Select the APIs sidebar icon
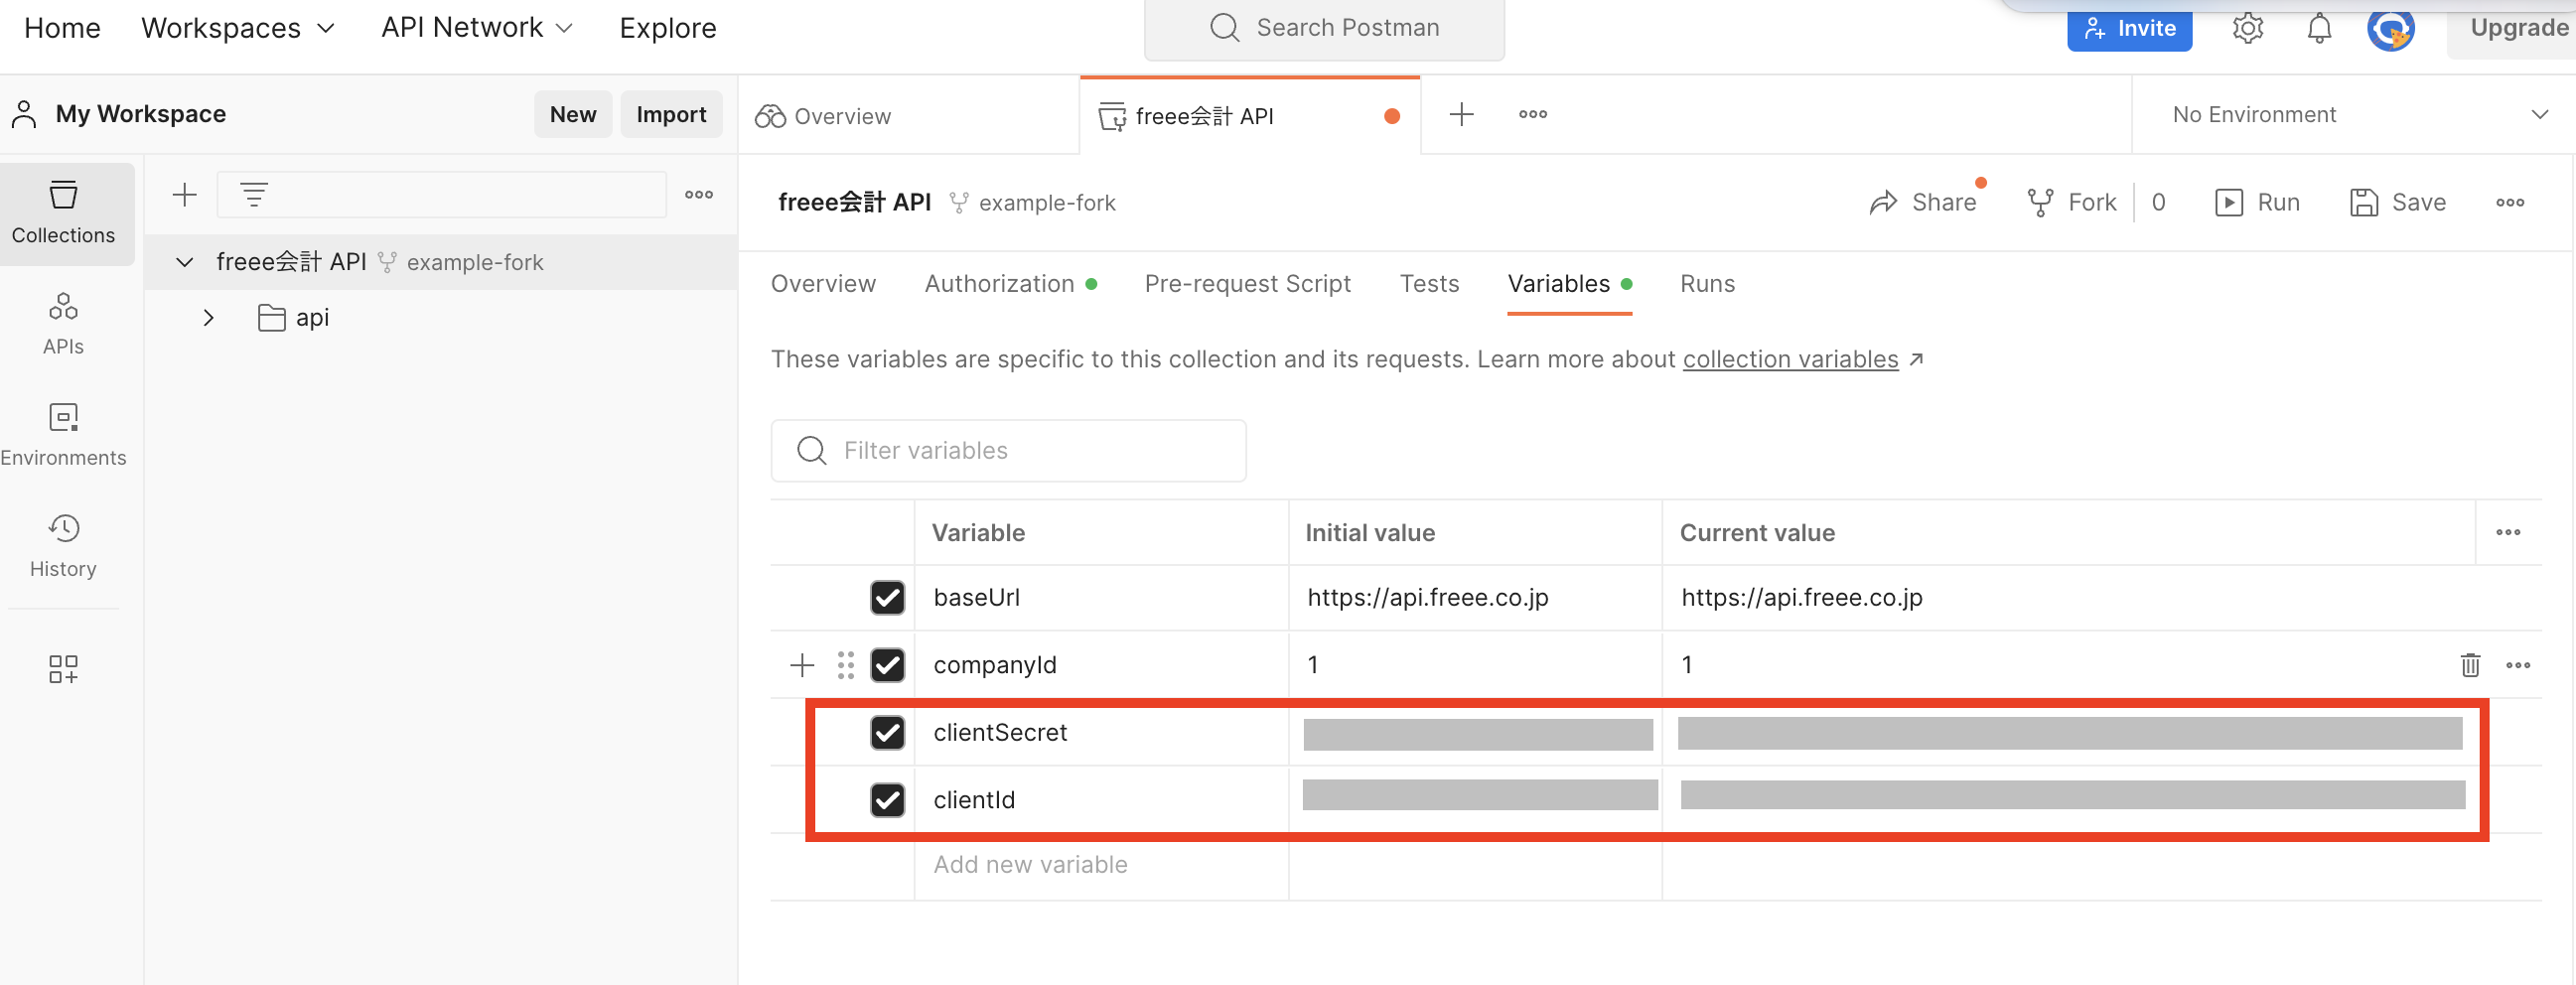 click(x=63, y=323)
